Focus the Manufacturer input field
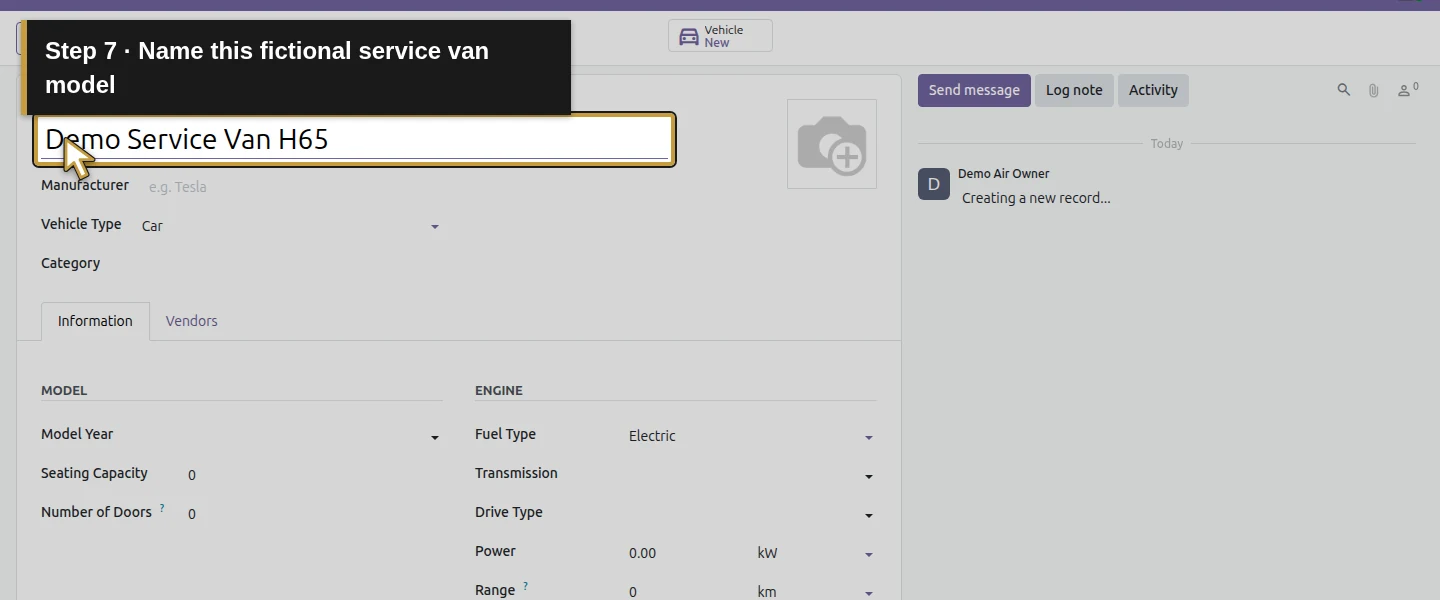1440x600 pixels. (x=295, y=187)
